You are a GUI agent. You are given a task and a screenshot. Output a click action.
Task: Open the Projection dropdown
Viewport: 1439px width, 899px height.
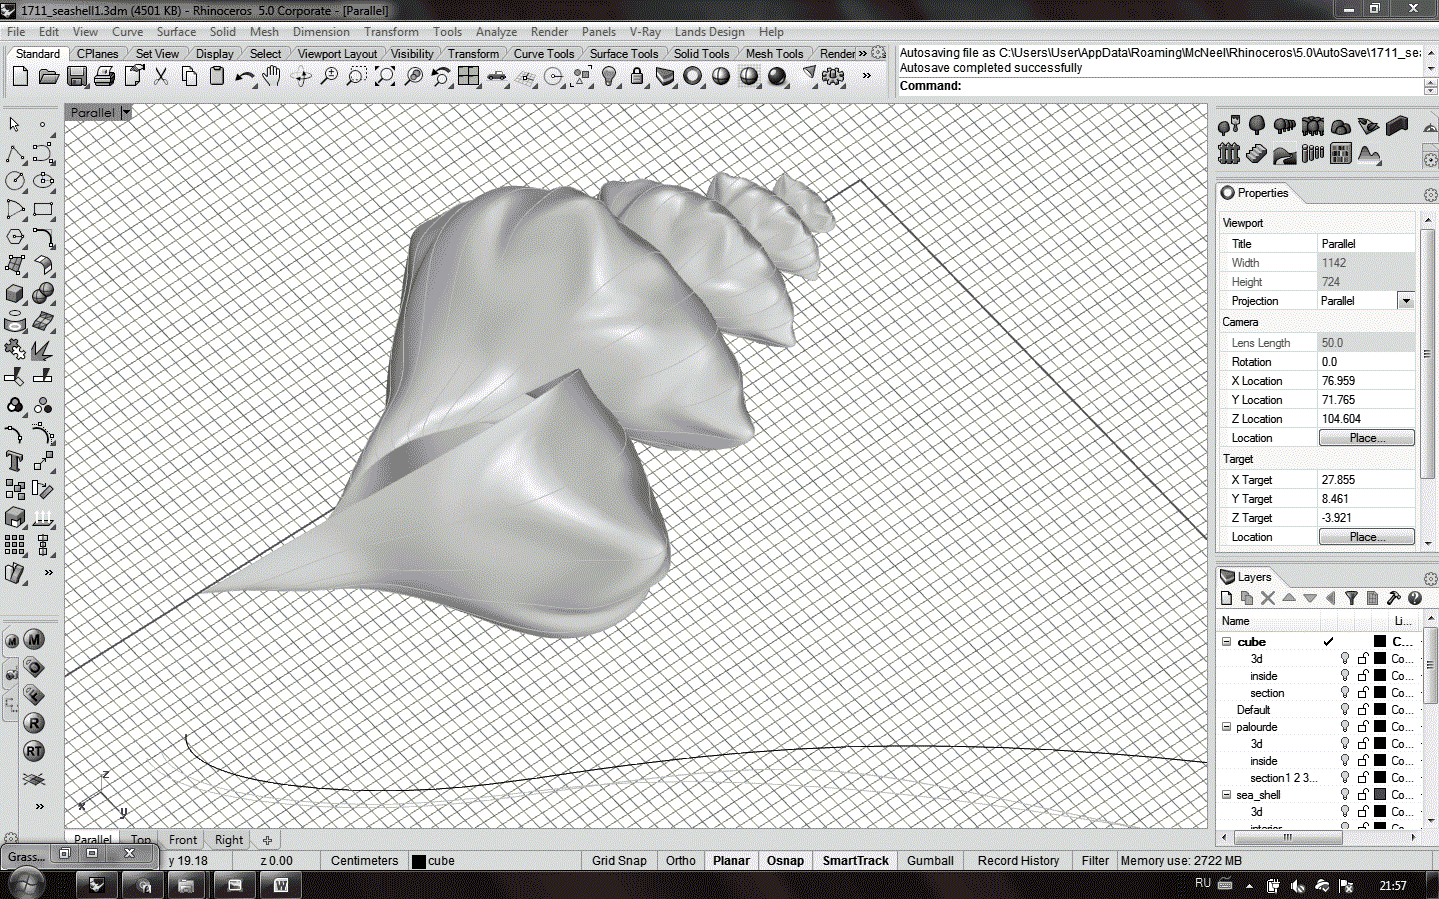[1406, 301]
